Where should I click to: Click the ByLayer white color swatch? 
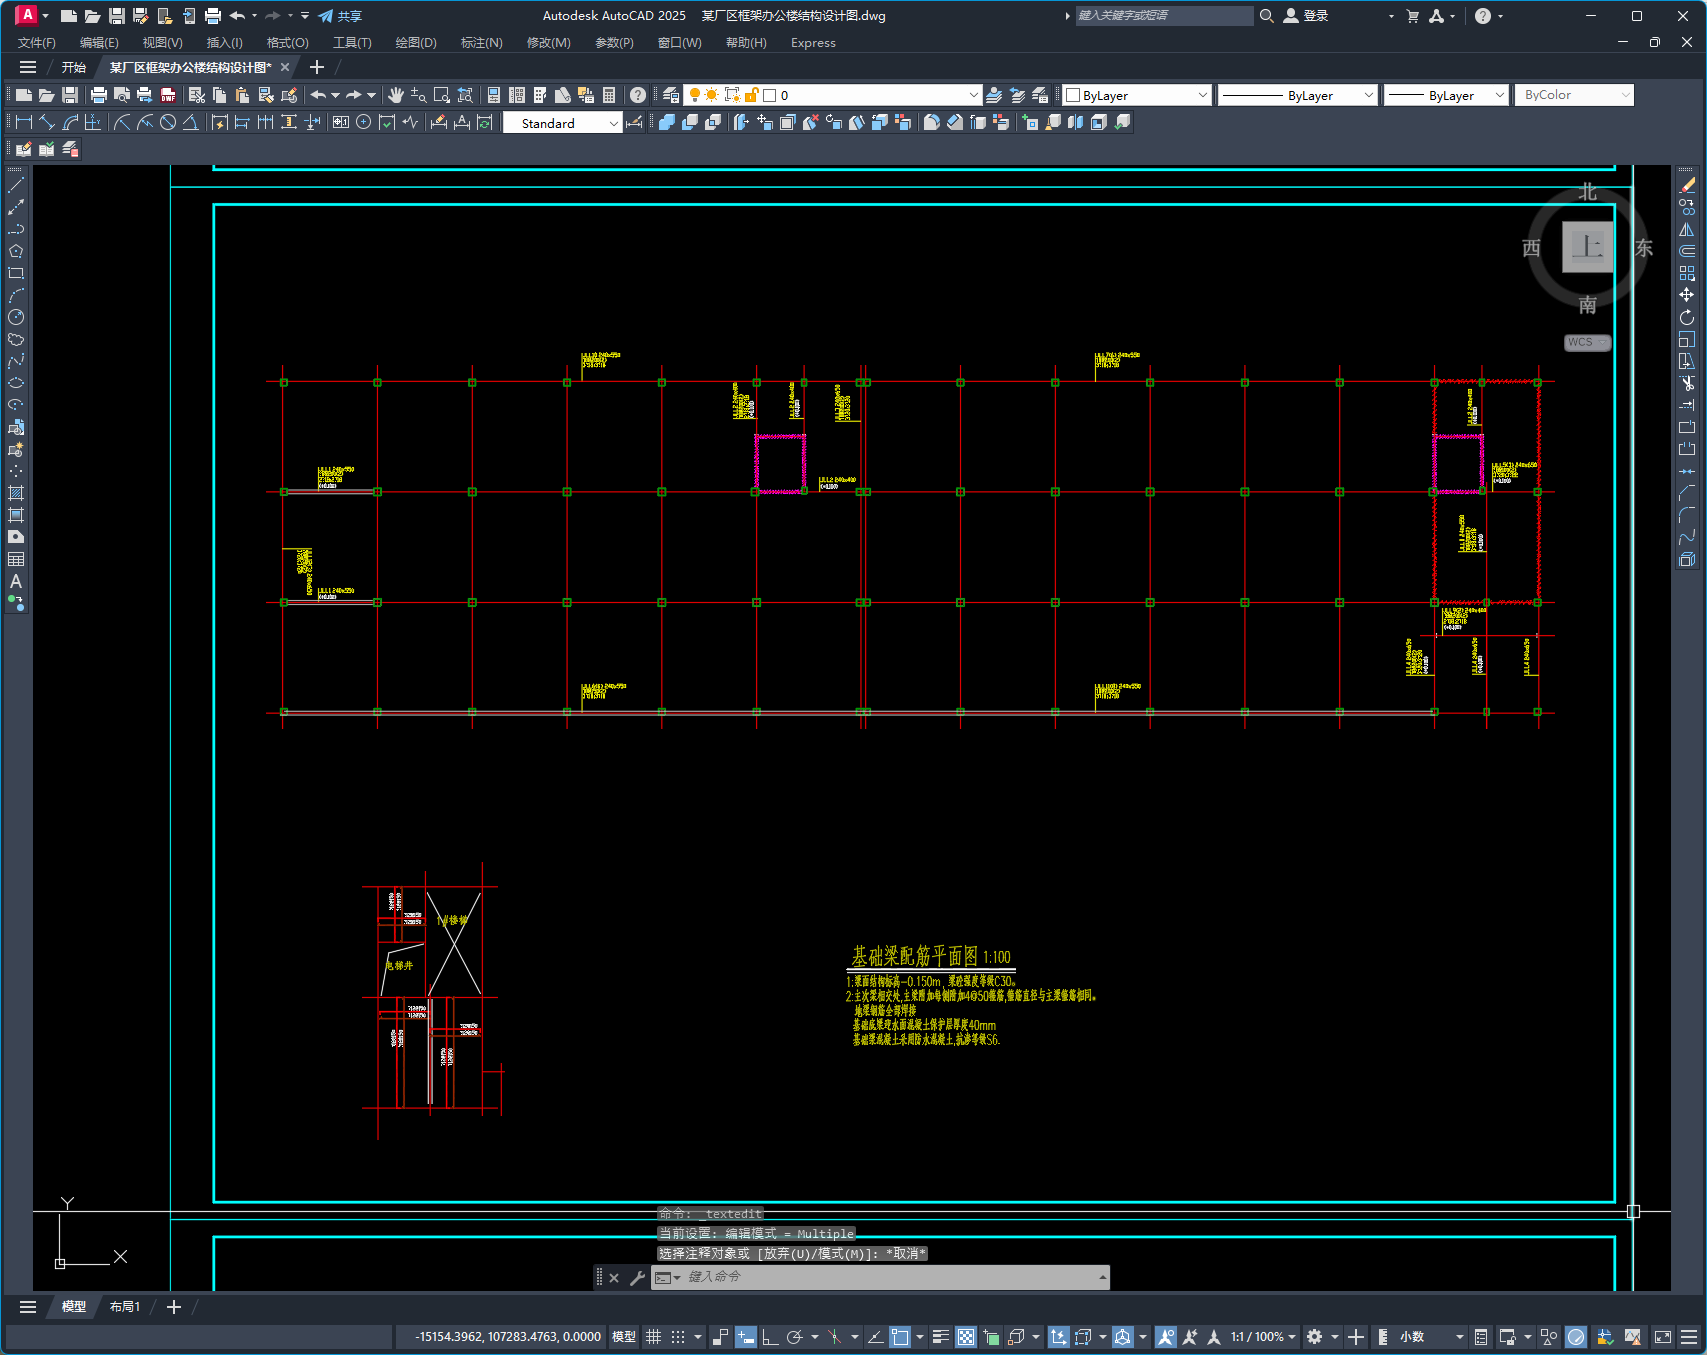coord(1073,95)
